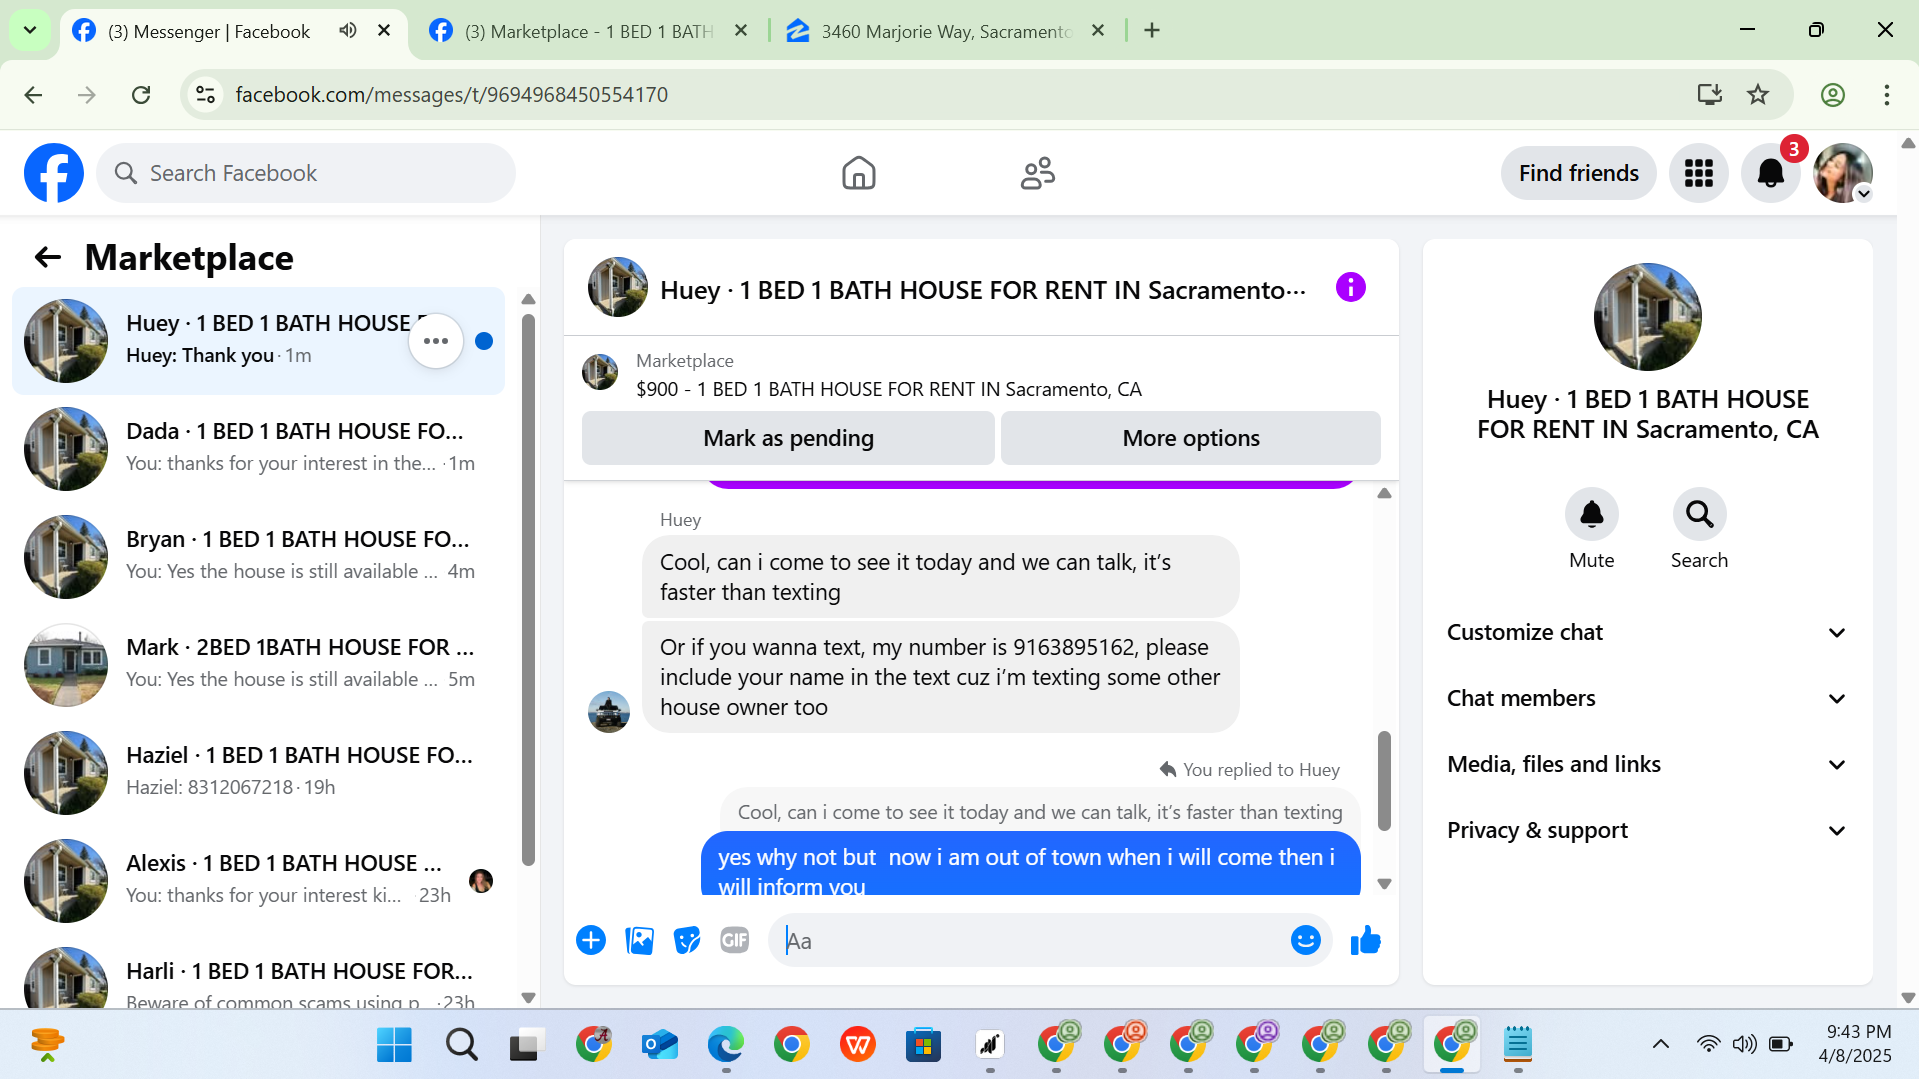Open the Mark 2BED 1BATH conversation
The image size is (1919, 1079).
(x=258, y=664)
